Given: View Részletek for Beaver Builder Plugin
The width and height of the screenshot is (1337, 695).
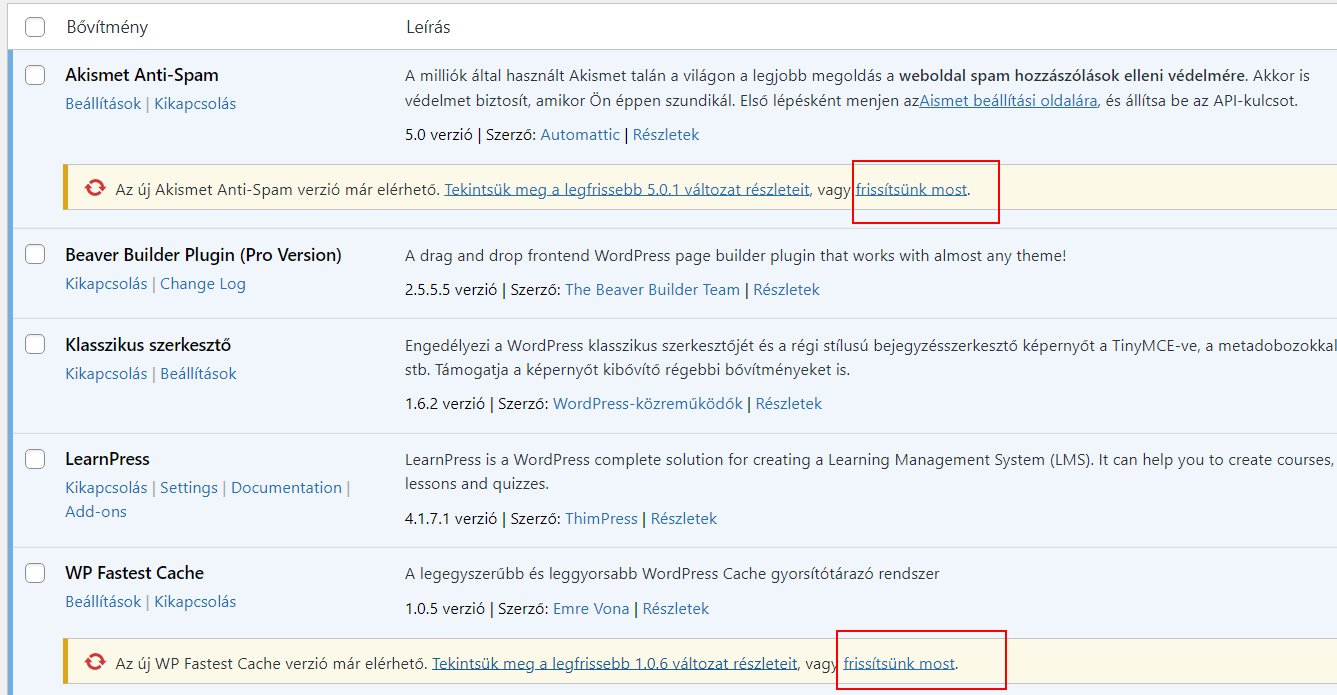Looking at the screenshot, I should (x=786, y=289).
